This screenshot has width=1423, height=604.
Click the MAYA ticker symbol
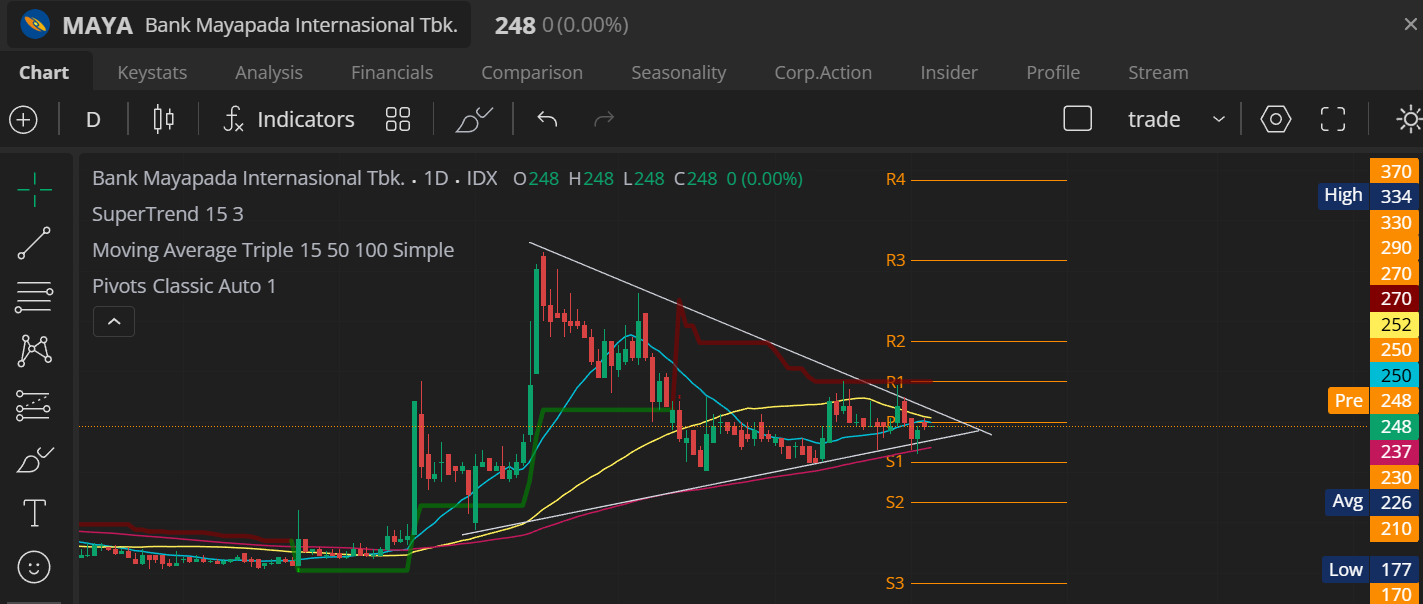[x=97, y=25]
